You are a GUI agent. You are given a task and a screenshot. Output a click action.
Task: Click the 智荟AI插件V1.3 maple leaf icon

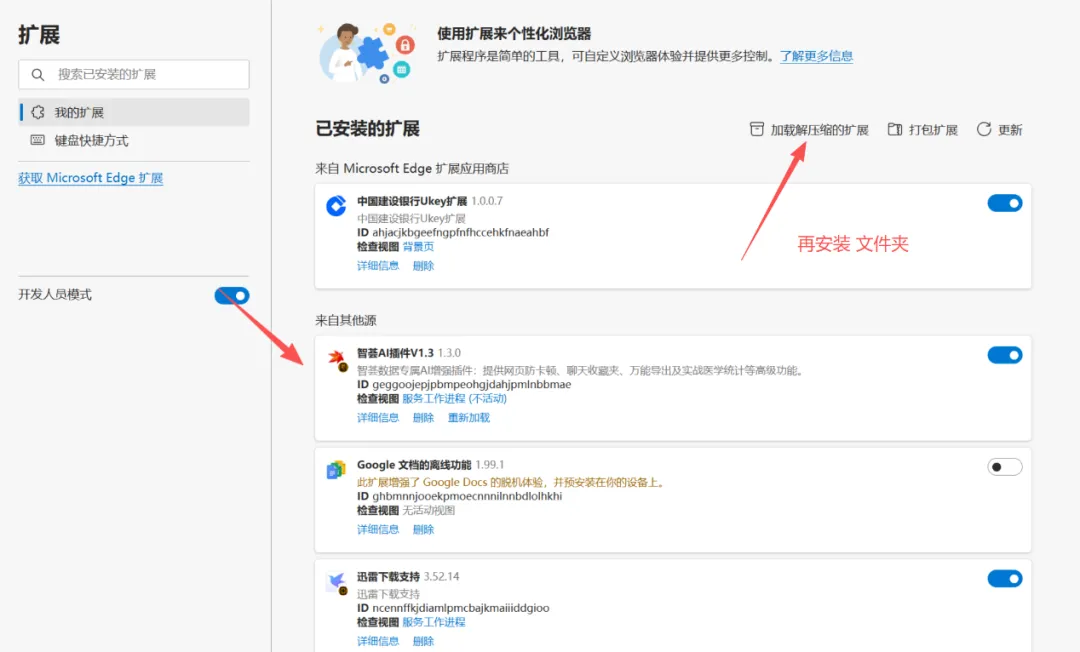click(337, 358)
